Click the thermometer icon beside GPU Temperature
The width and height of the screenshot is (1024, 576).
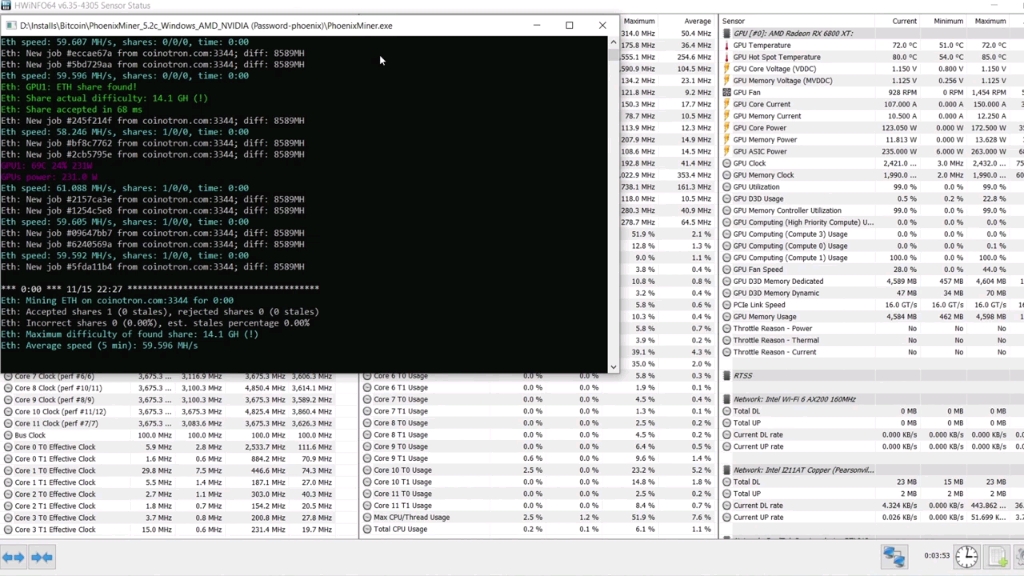(727, 45)
